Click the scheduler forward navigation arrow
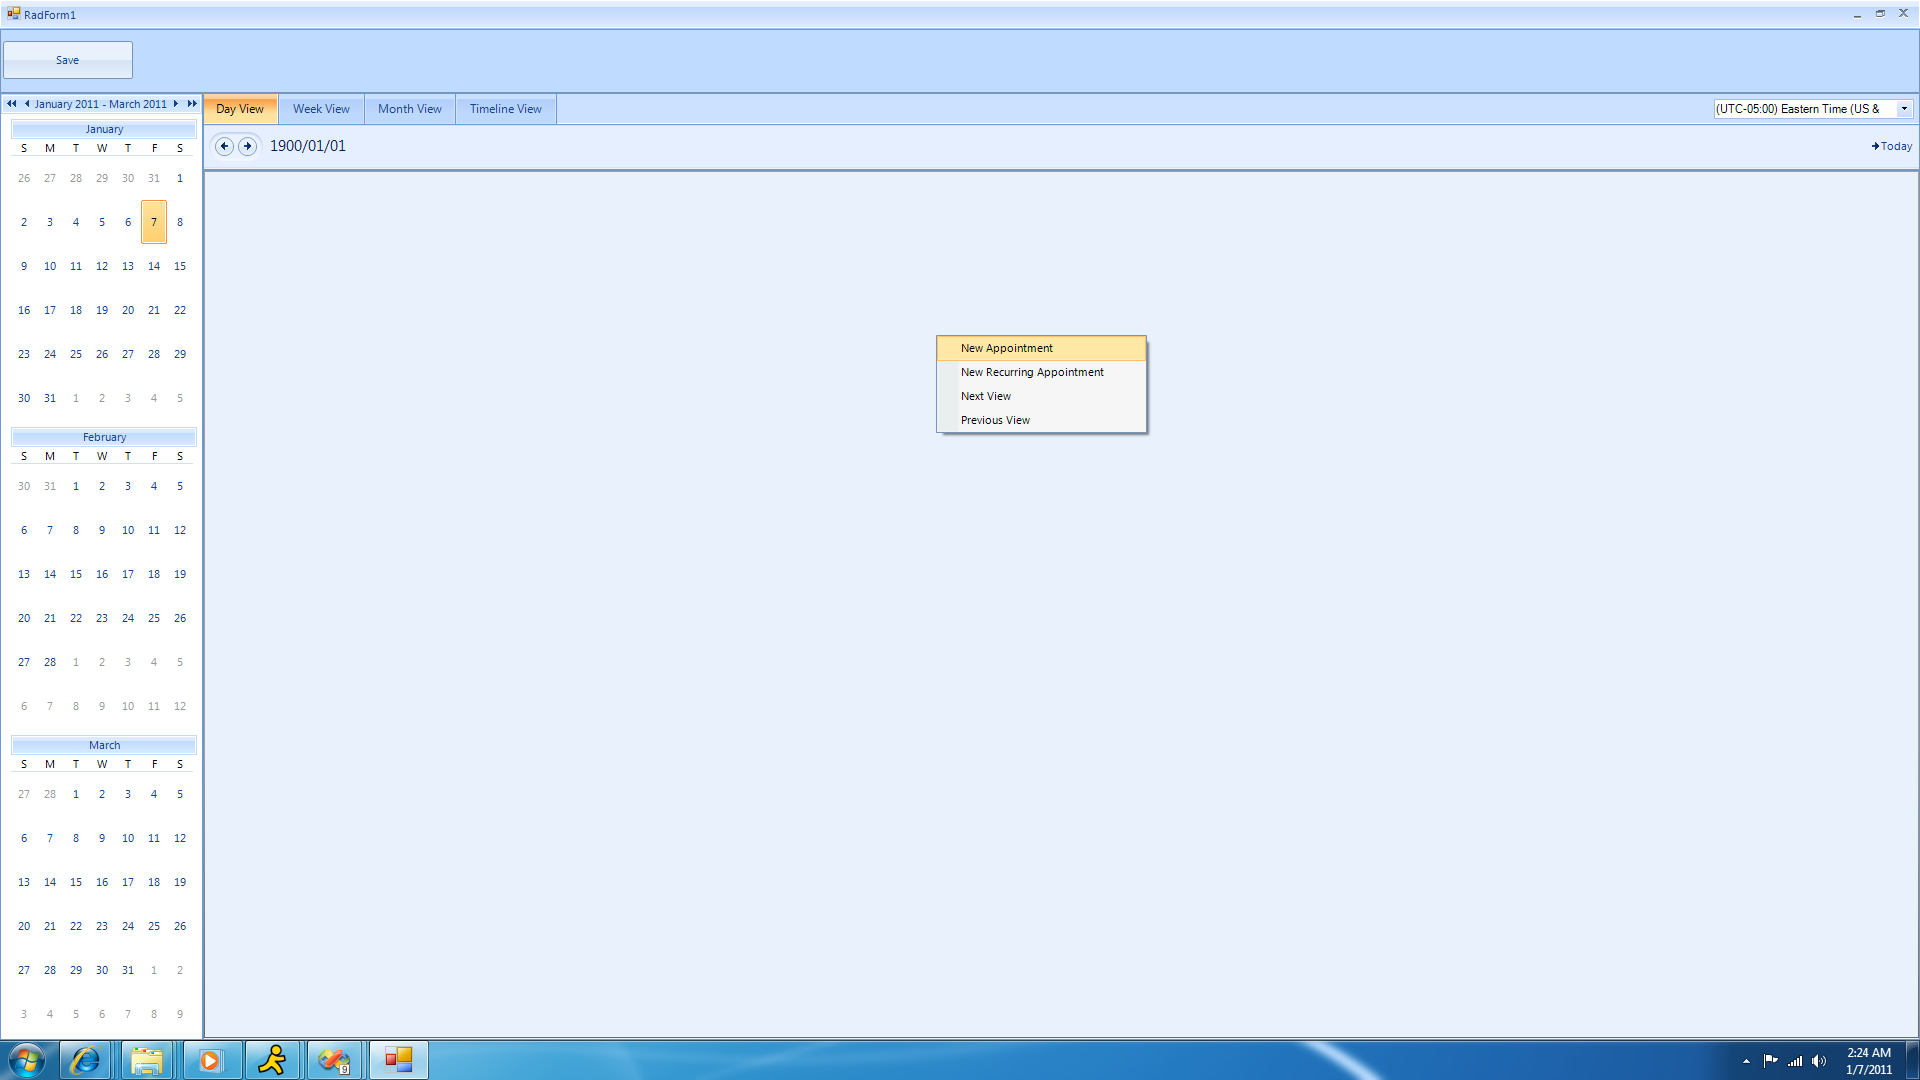This screenshot has width=1920, height=1080. [x=247, y=146]
